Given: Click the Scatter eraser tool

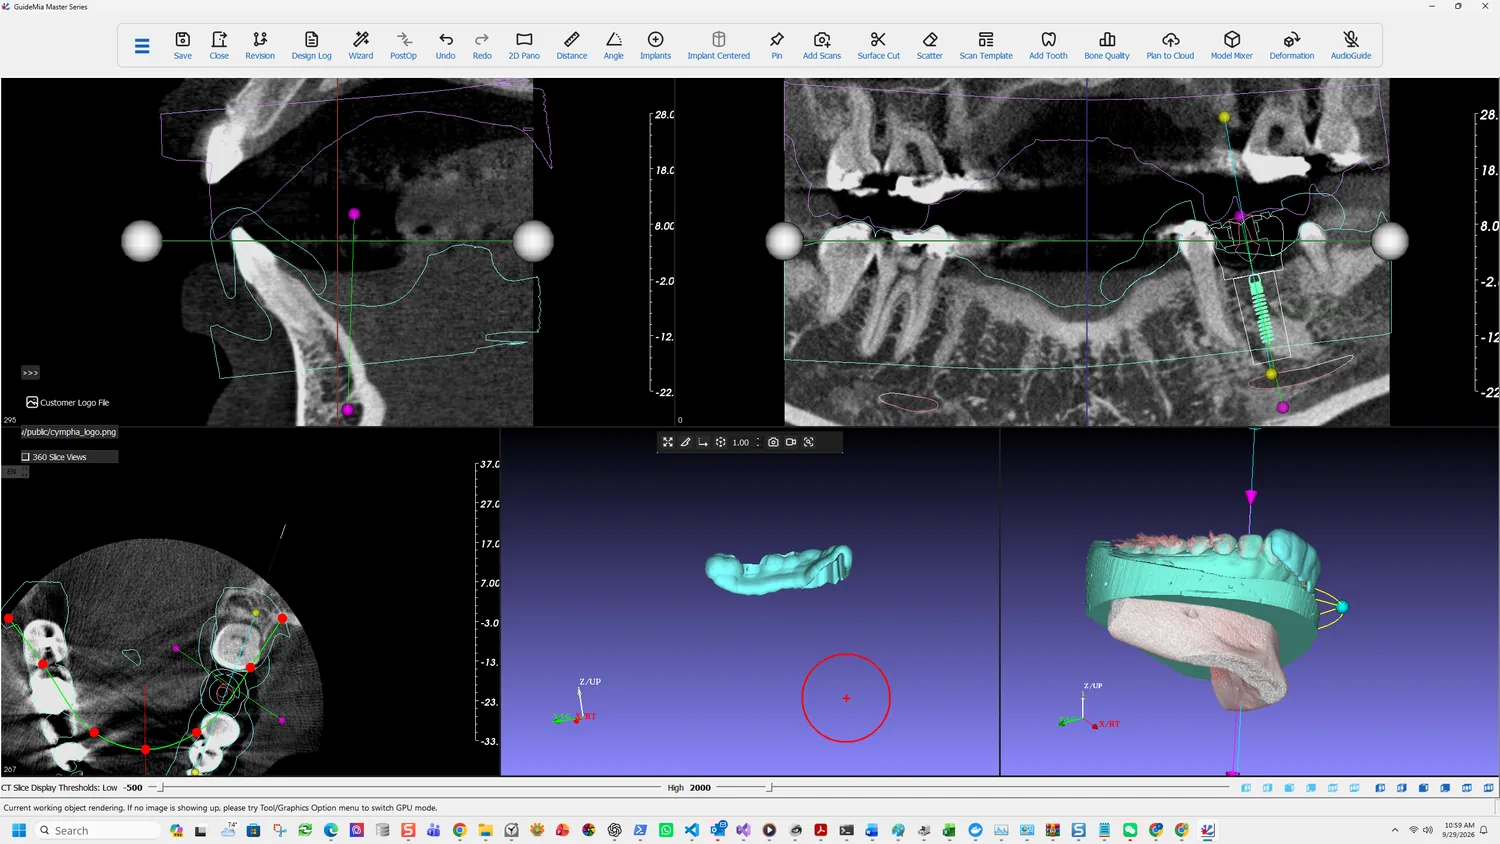Looking at the screenshot, I should click(930, 45).
